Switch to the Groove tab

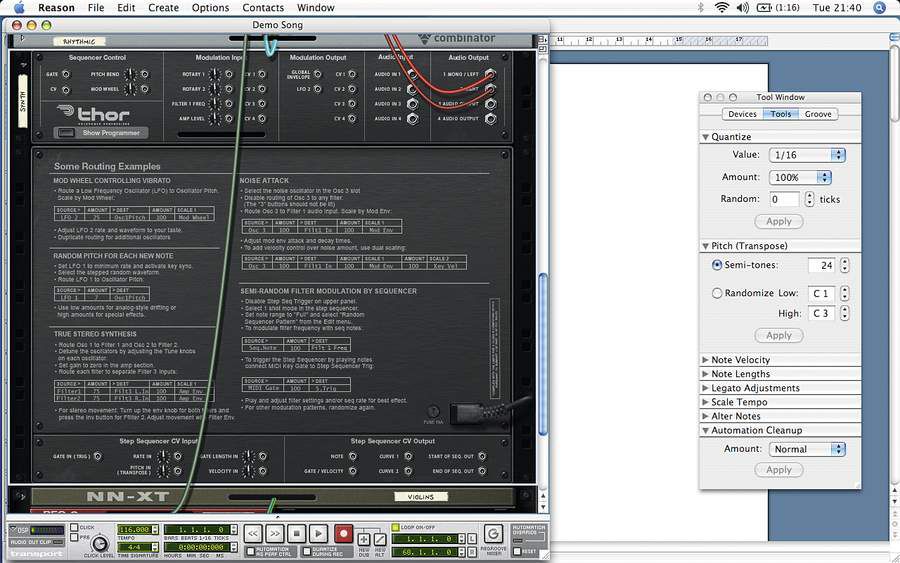coord(818,114)
